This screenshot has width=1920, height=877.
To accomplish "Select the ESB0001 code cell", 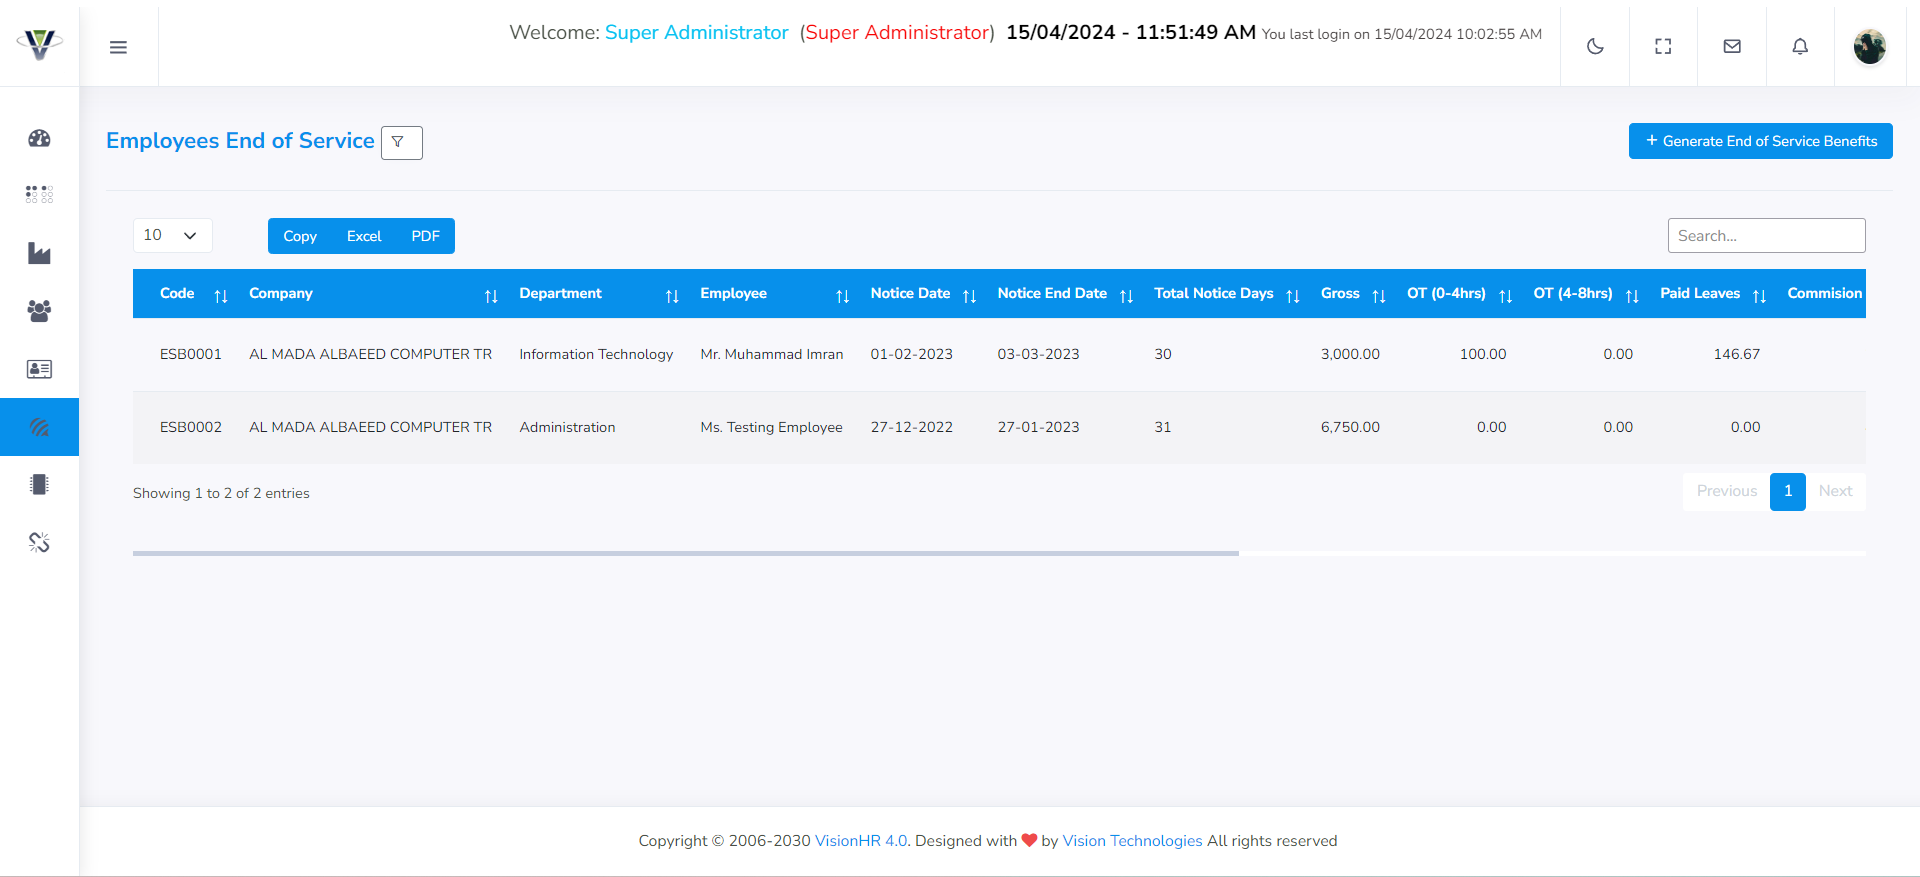I will tap(191, 354).
